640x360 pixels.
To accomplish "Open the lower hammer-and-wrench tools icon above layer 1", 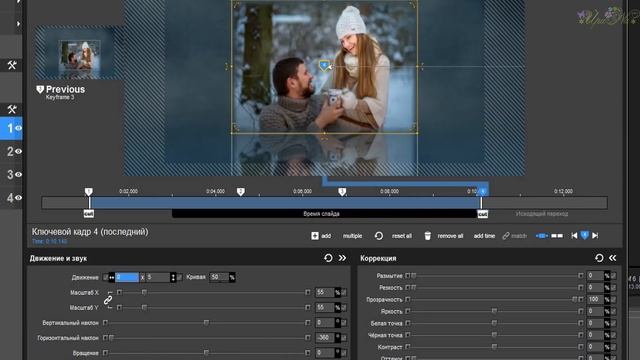I will click(x=11, y=109).
